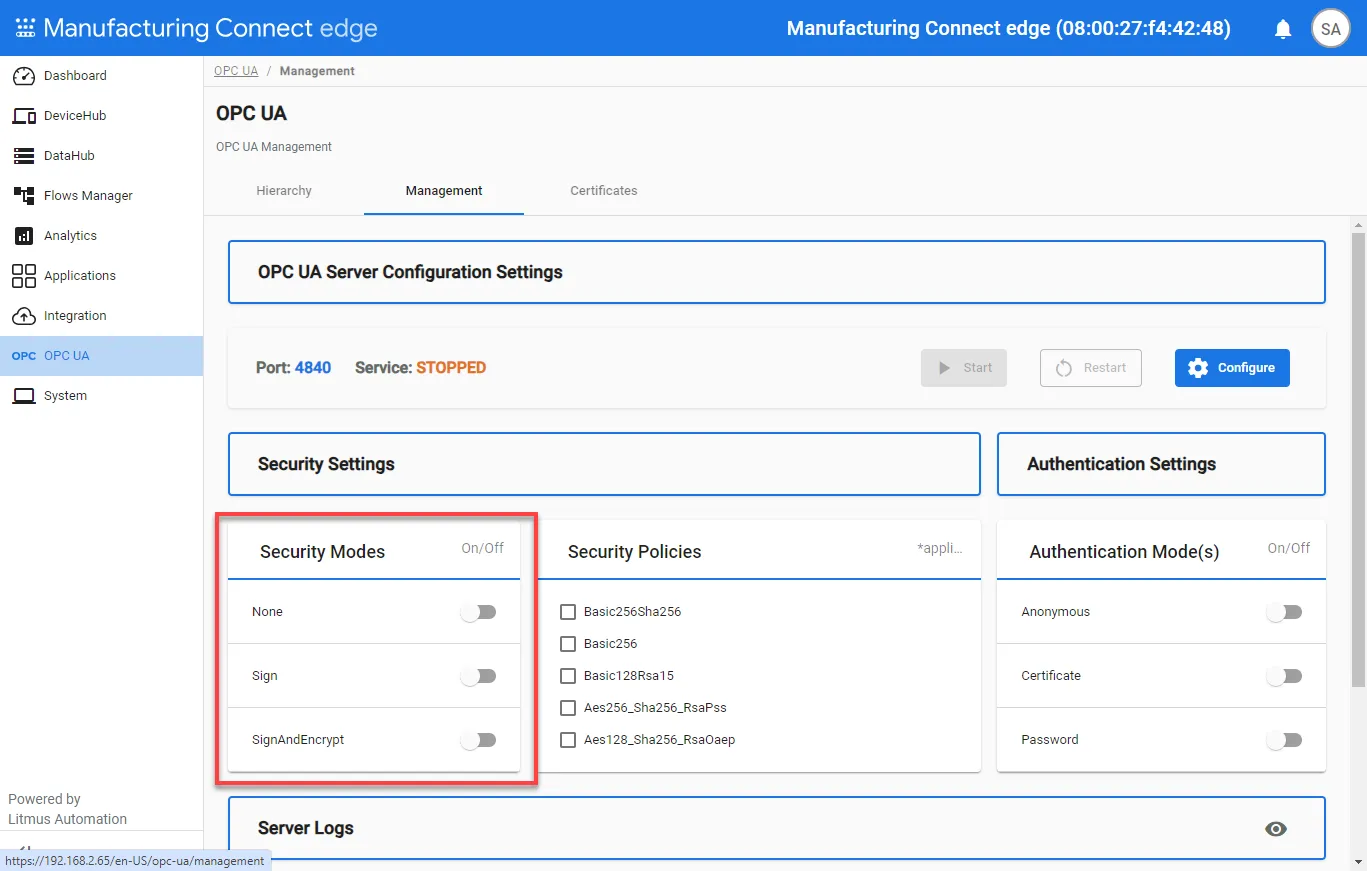The width and height of the screenshot is (1367, 871).
Task: Click the STOPPED service status
Action: point(451,368)
